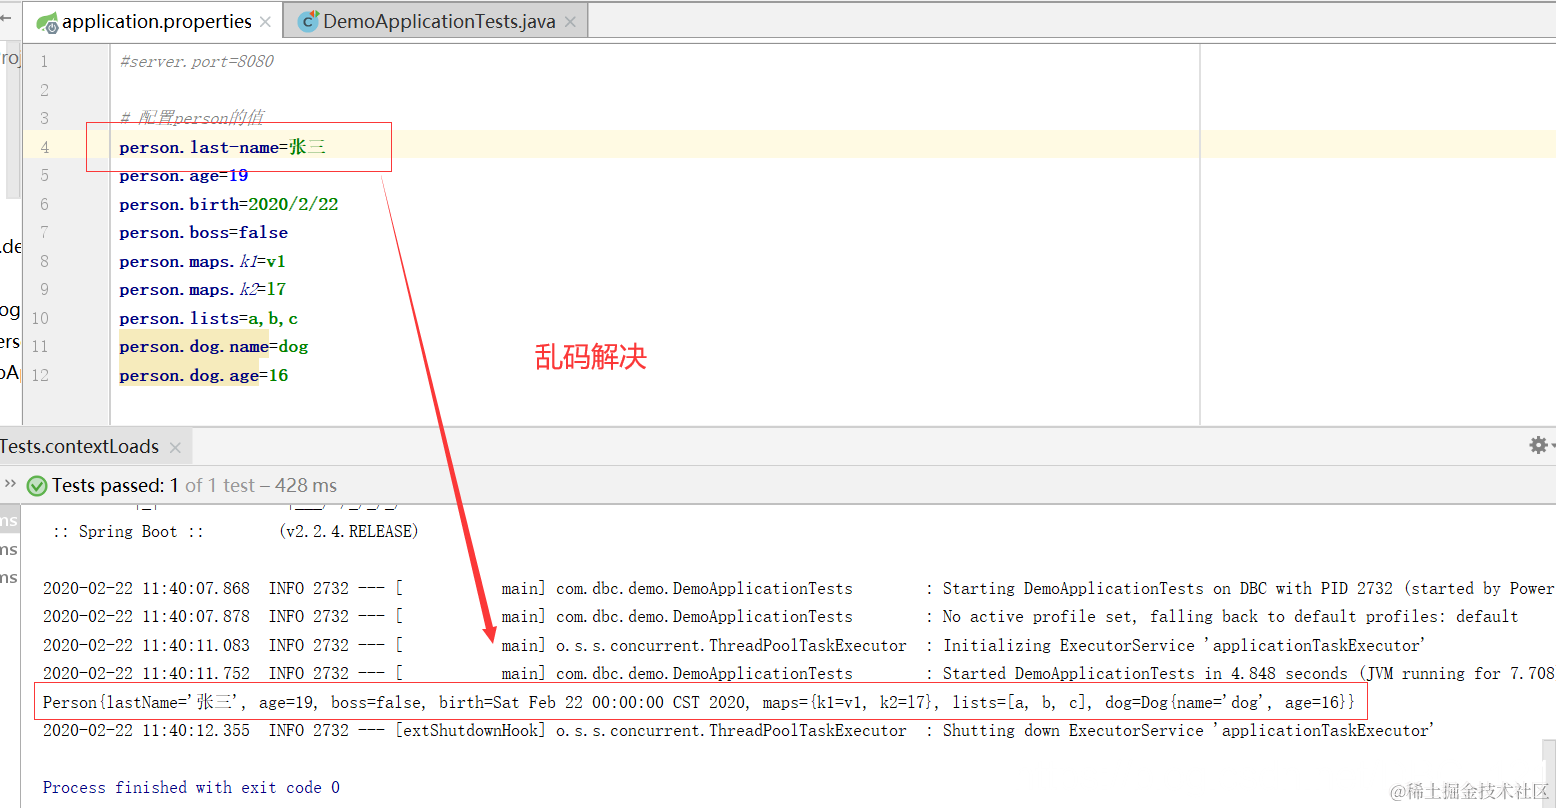Click the 'person.birth=2020/2/22' line

tap(229, 204)
